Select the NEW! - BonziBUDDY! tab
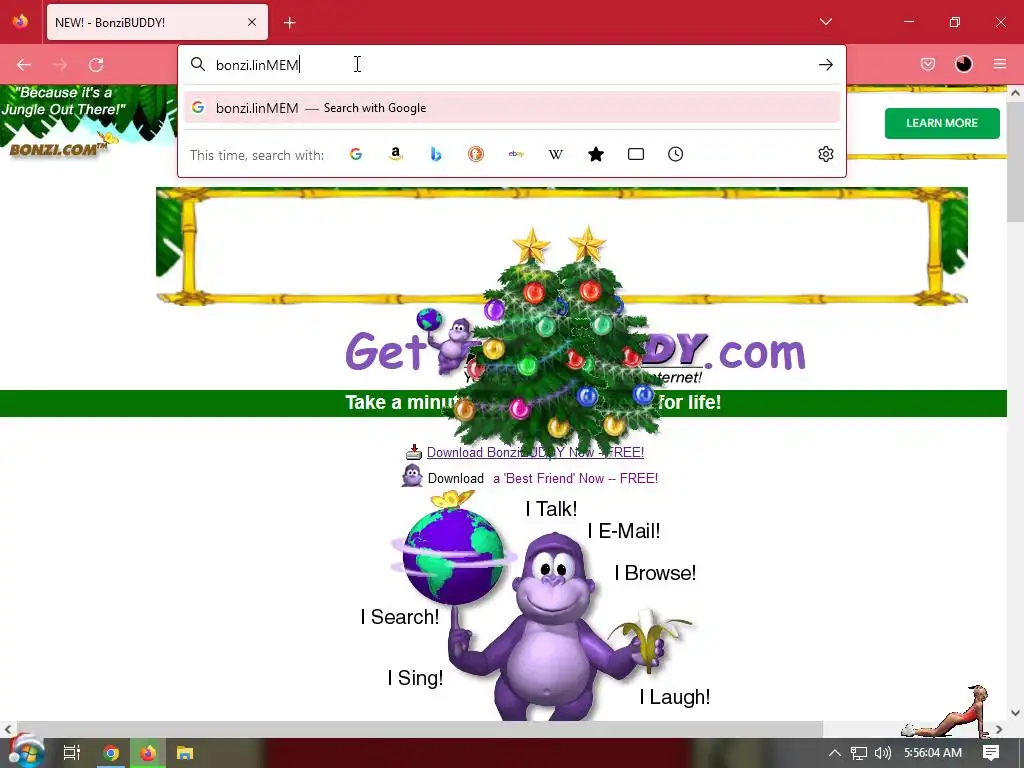Screen dimensions: 1024x768 click(x=157, y=22)
